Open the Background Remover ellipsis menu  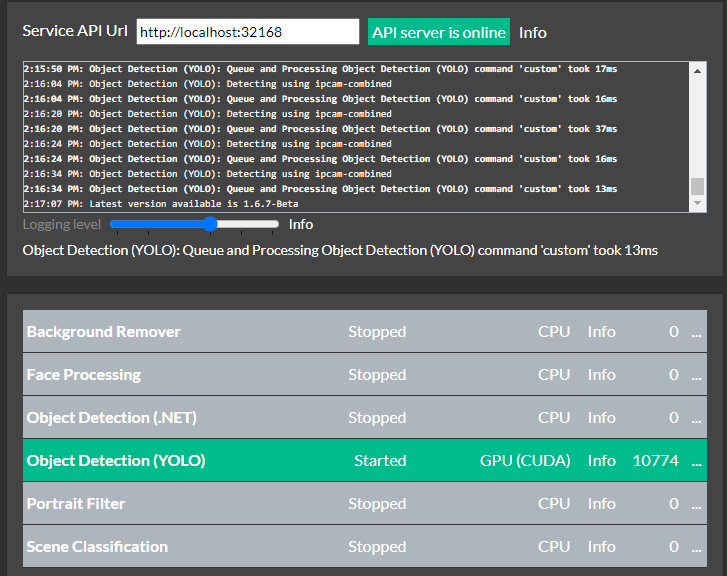tap(696, 333)
